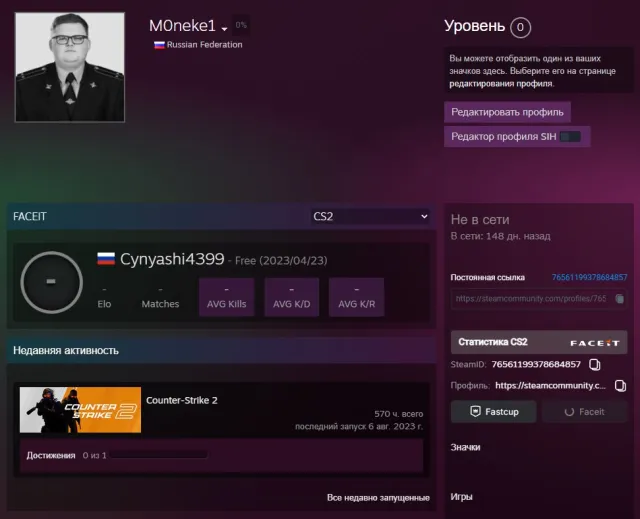Viewport: 640px width, 519px height.
Task: Open the CS2 game selector dropdown
Action: click(370, 216)
